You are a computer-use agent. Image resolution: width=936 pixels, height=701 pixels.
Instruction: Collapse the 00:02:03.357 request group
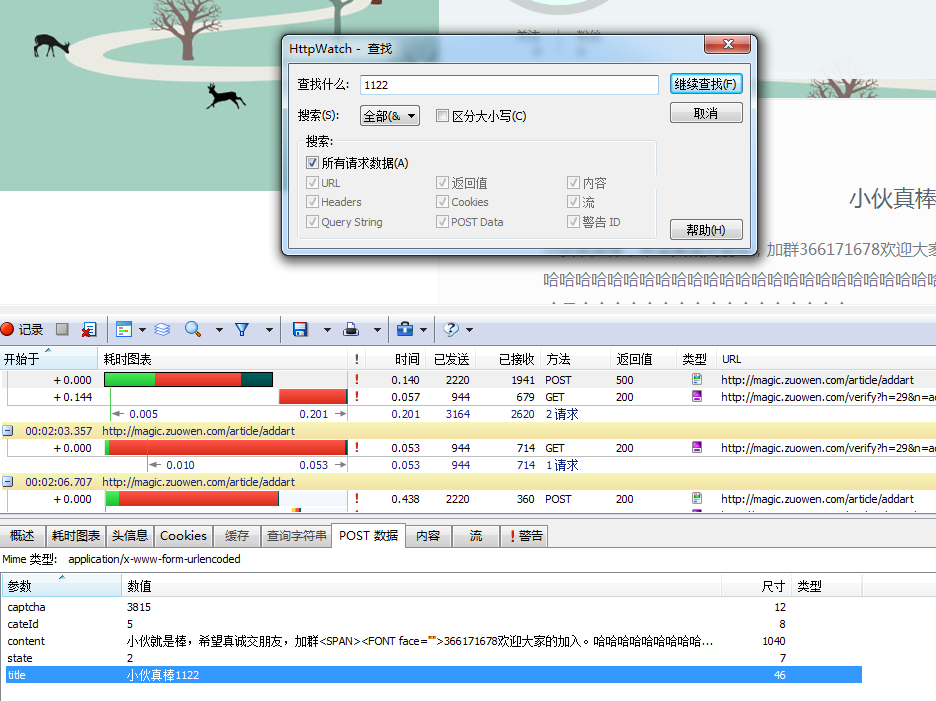[x=9, y=431]
